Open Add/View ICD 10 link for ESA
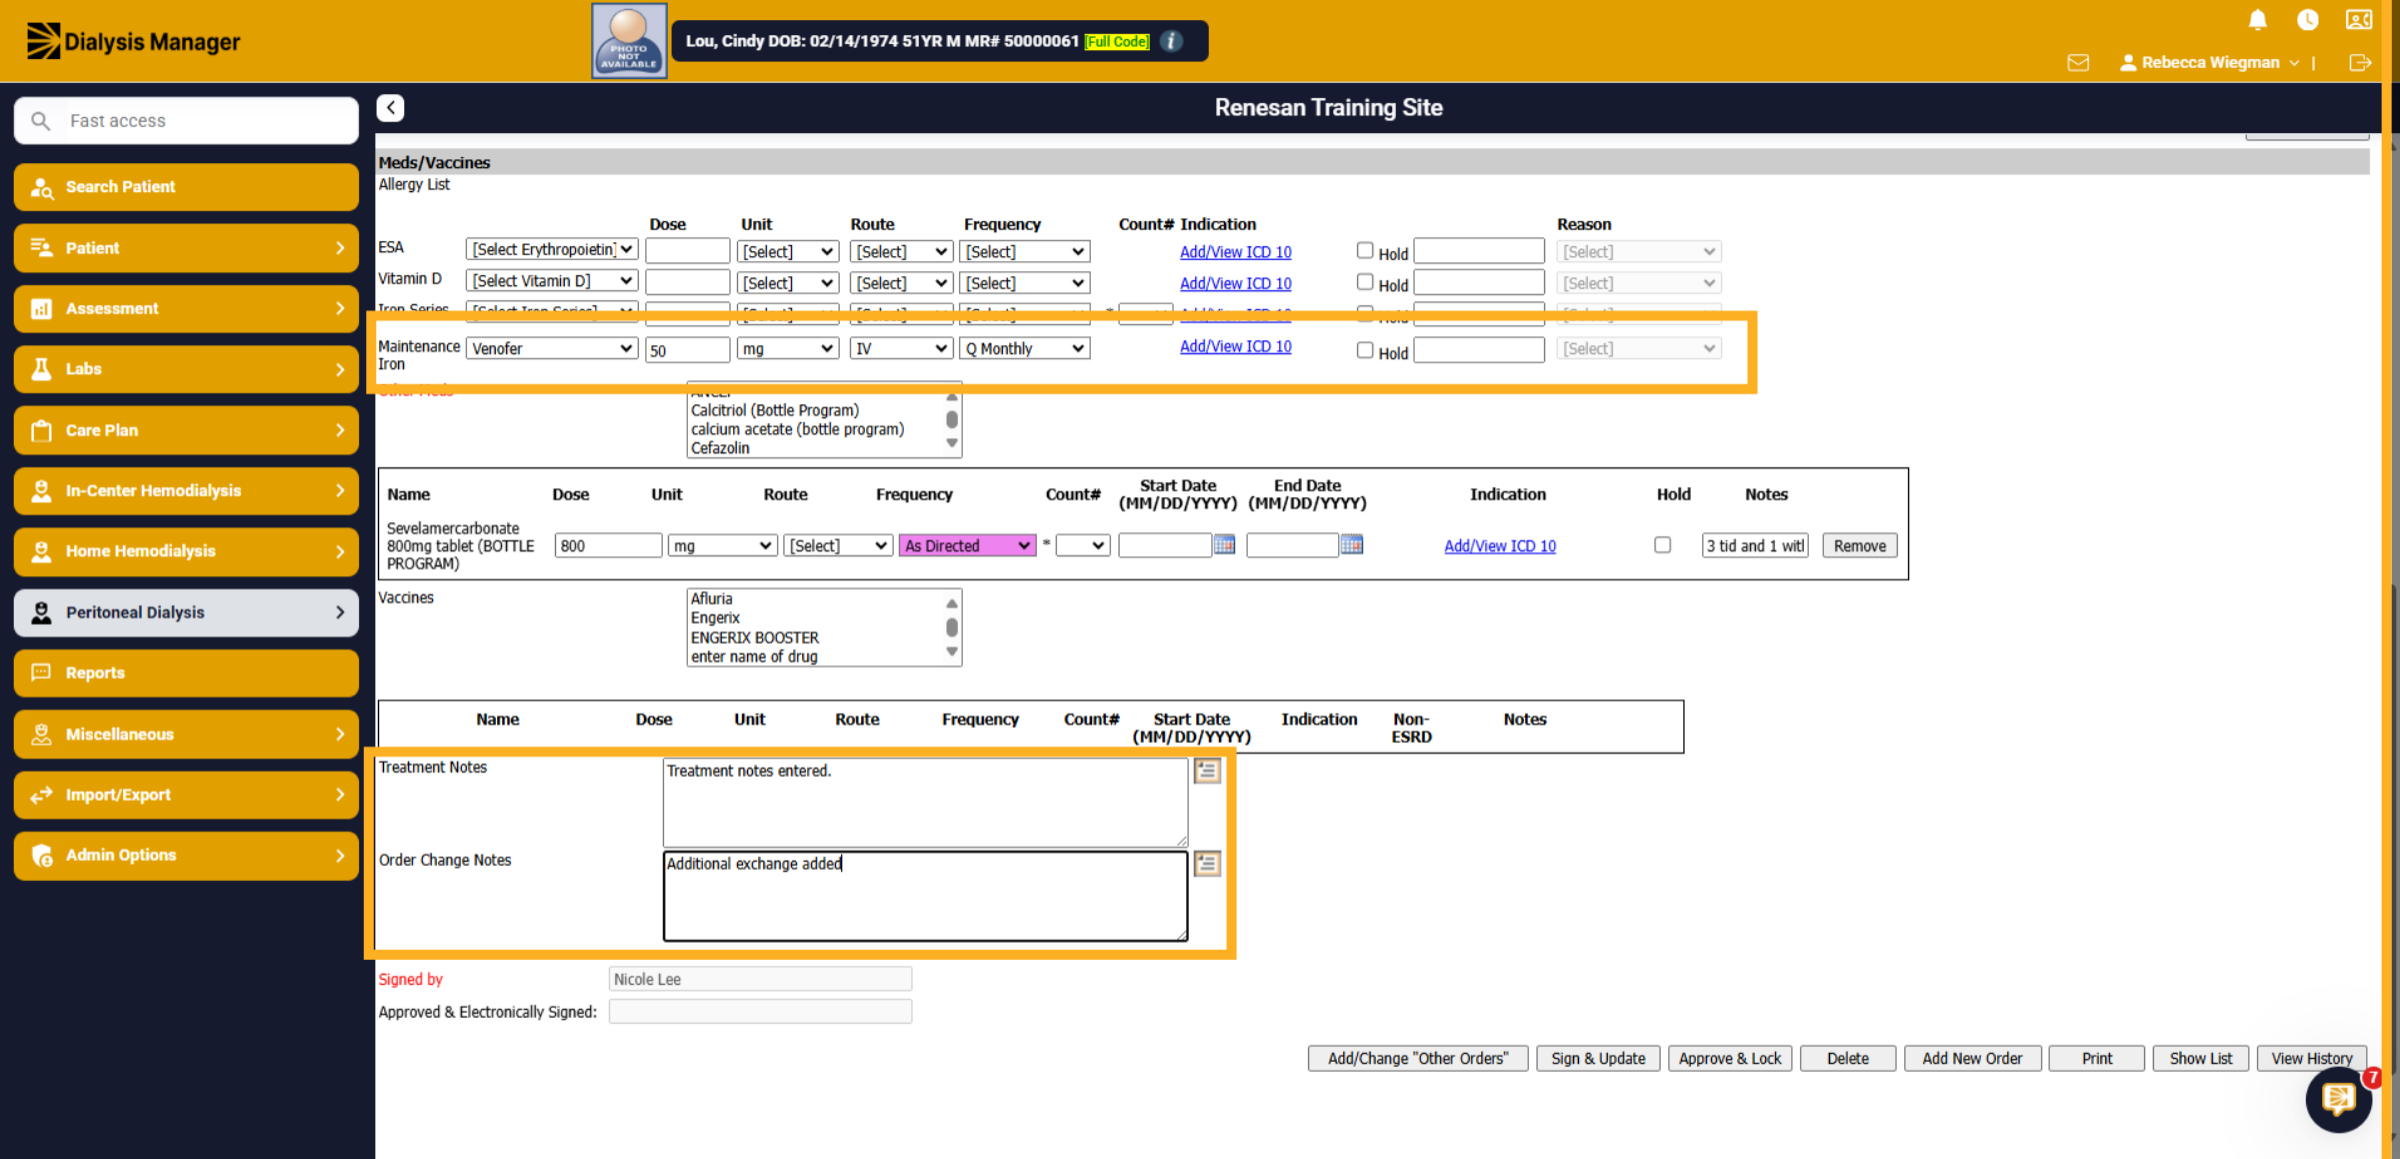This screenshot has height=1159, width=2400. (1235, 252)
